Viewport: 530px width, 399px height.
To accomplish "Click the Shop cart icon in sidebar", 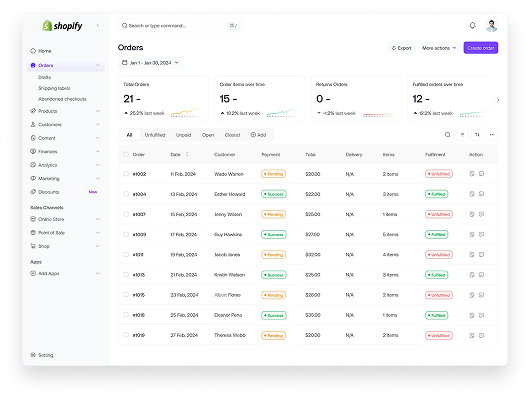I will tap(33, 246).
